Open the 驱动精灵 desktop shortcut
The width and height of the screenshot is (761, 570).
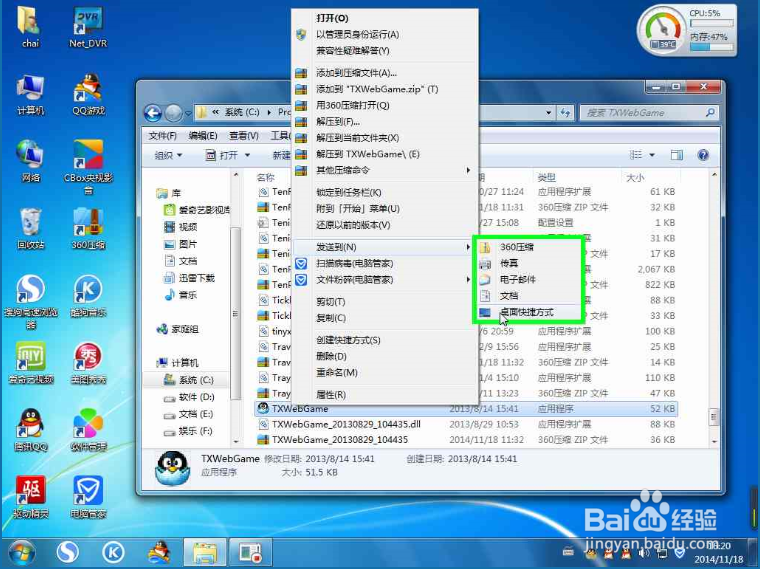pos(31,496)
